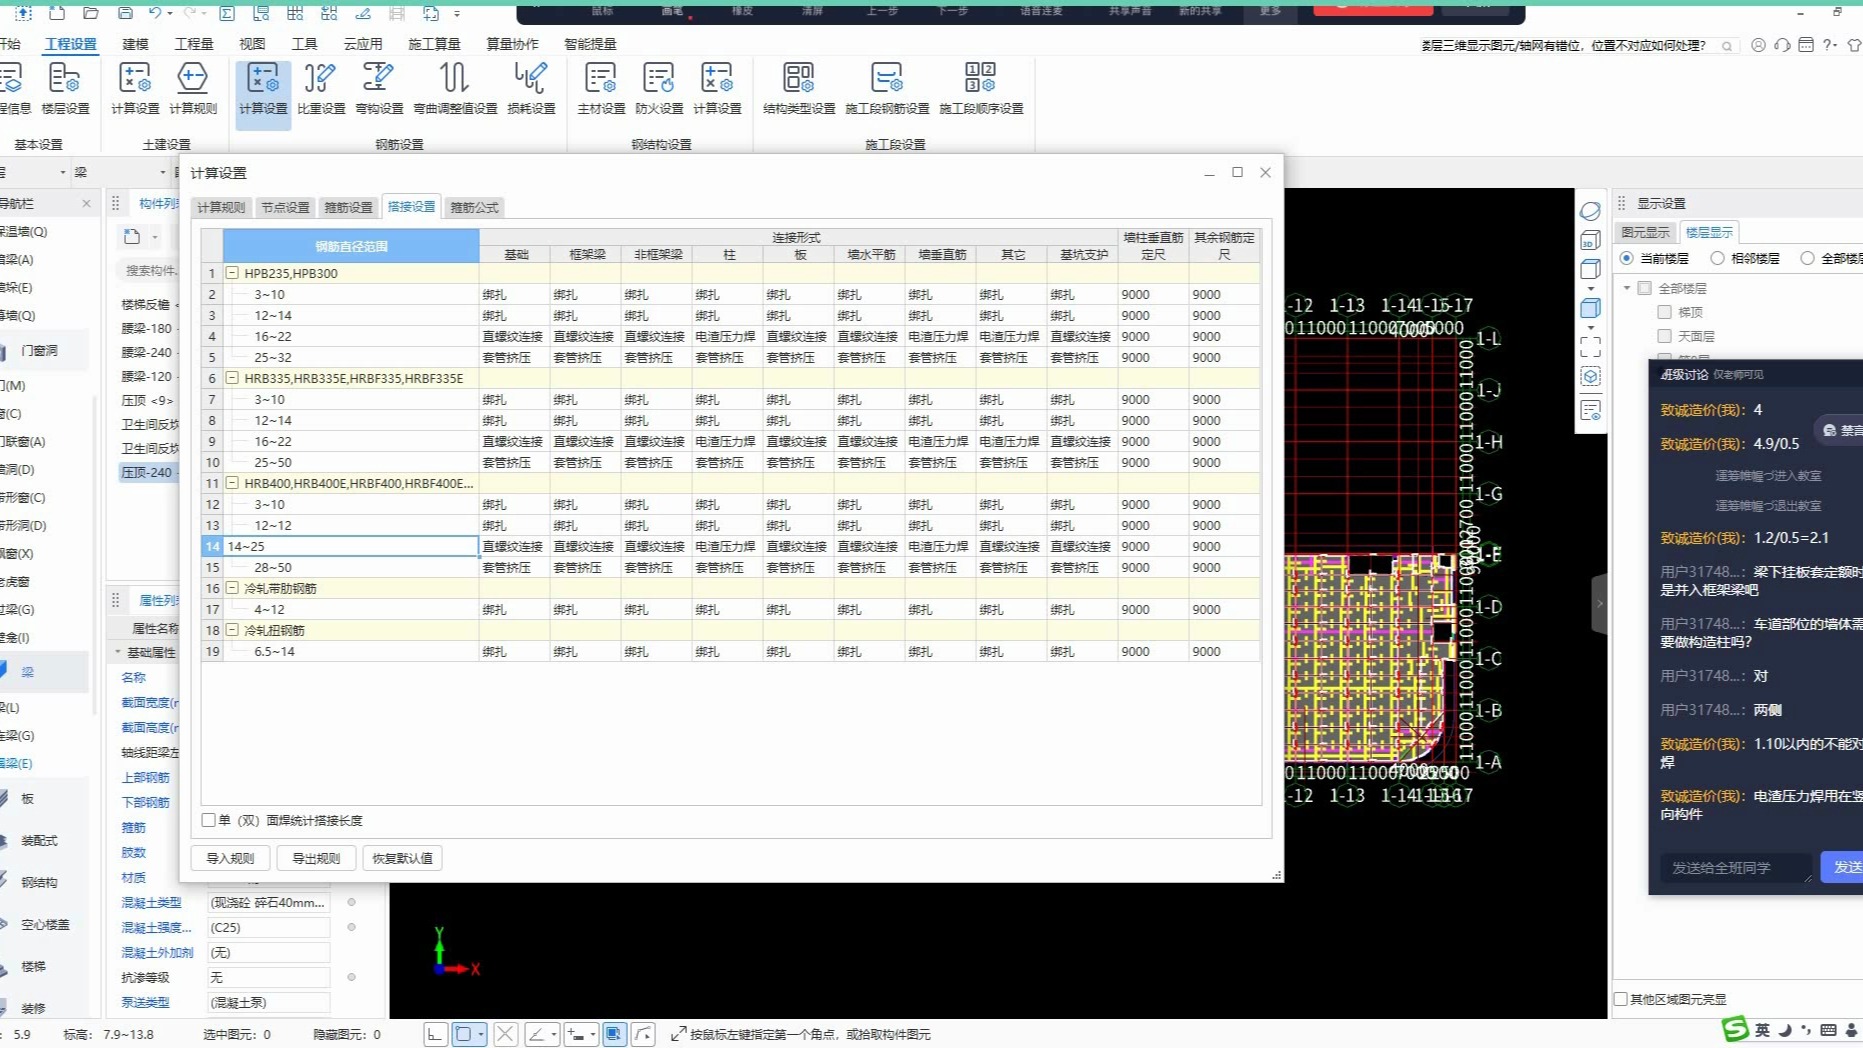Viewport: 1863px width, 1048px height.
Task: Collapse the HRB400,HRB400E group row
Action: click(x=232, y=483)
